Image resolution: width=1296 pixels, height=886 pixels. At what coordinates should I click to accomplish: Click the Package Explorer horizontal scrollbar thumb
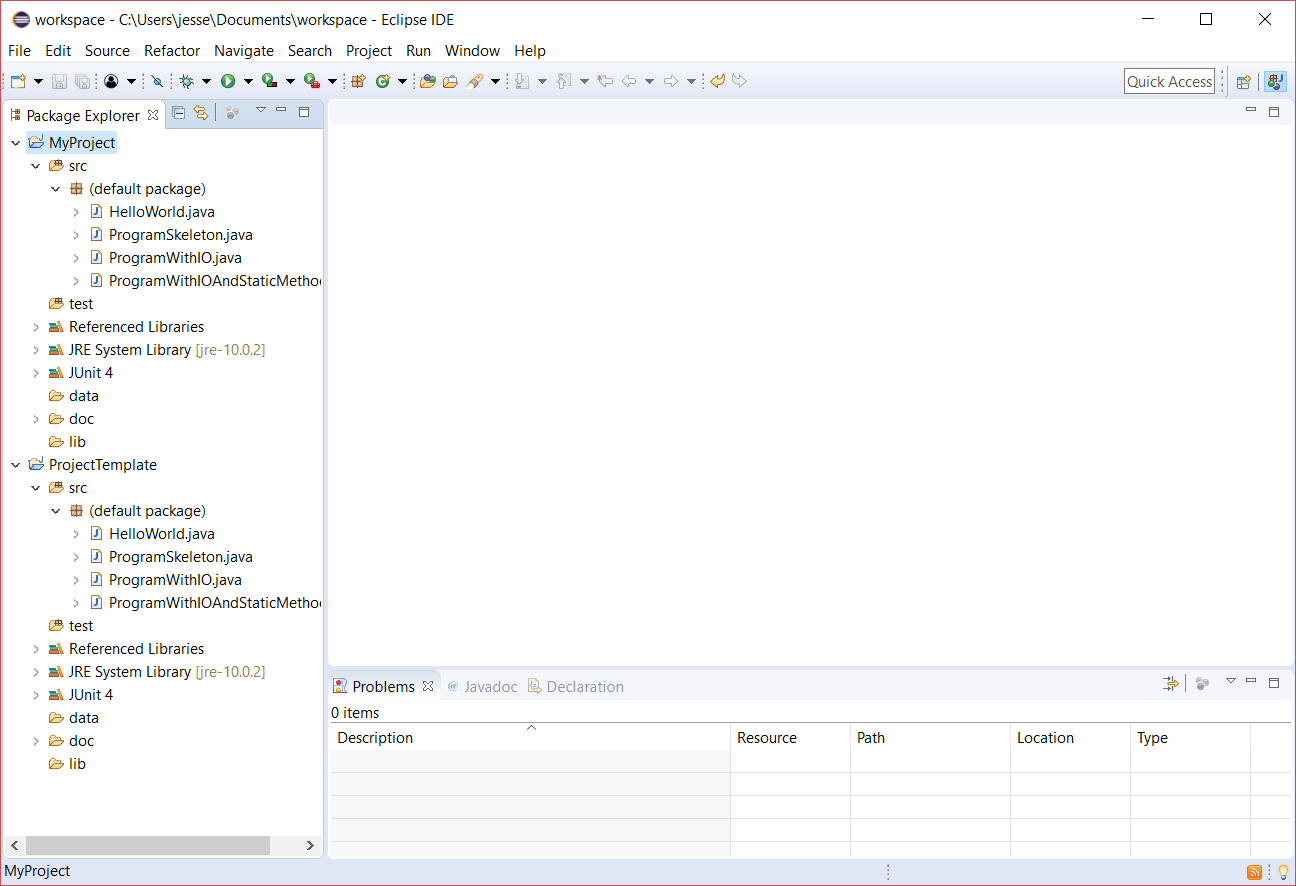147,845
